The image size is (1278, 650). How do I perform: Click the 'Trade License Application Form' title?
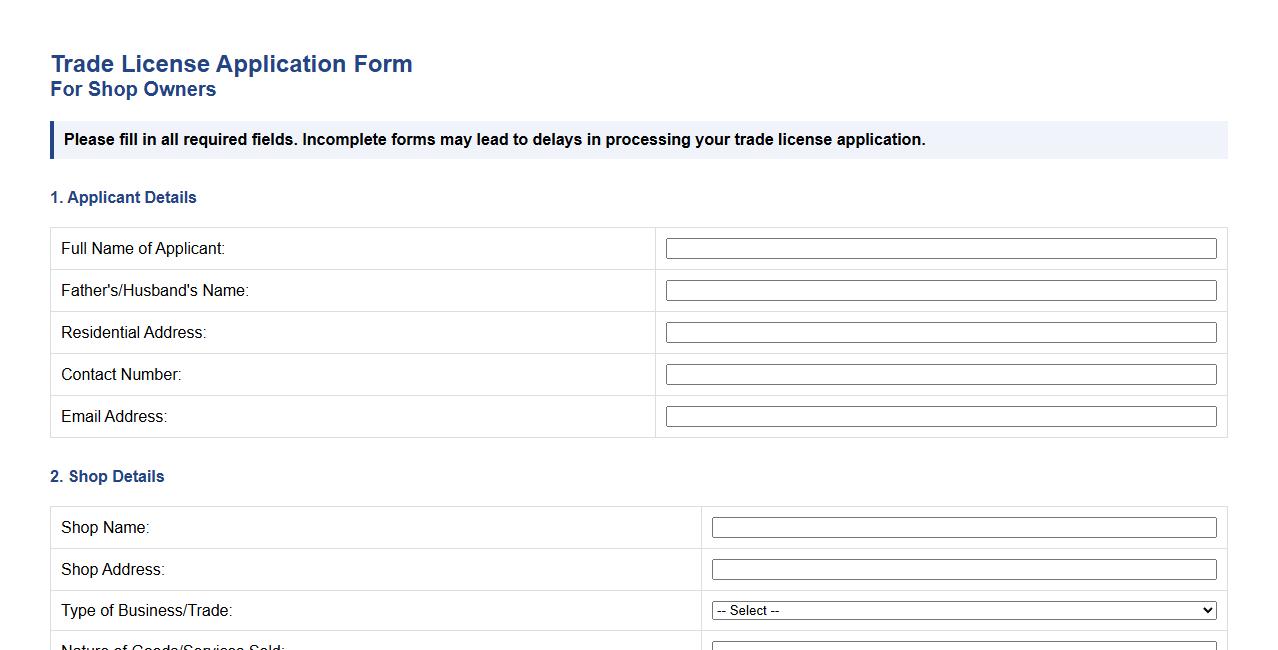pos(232,63)
